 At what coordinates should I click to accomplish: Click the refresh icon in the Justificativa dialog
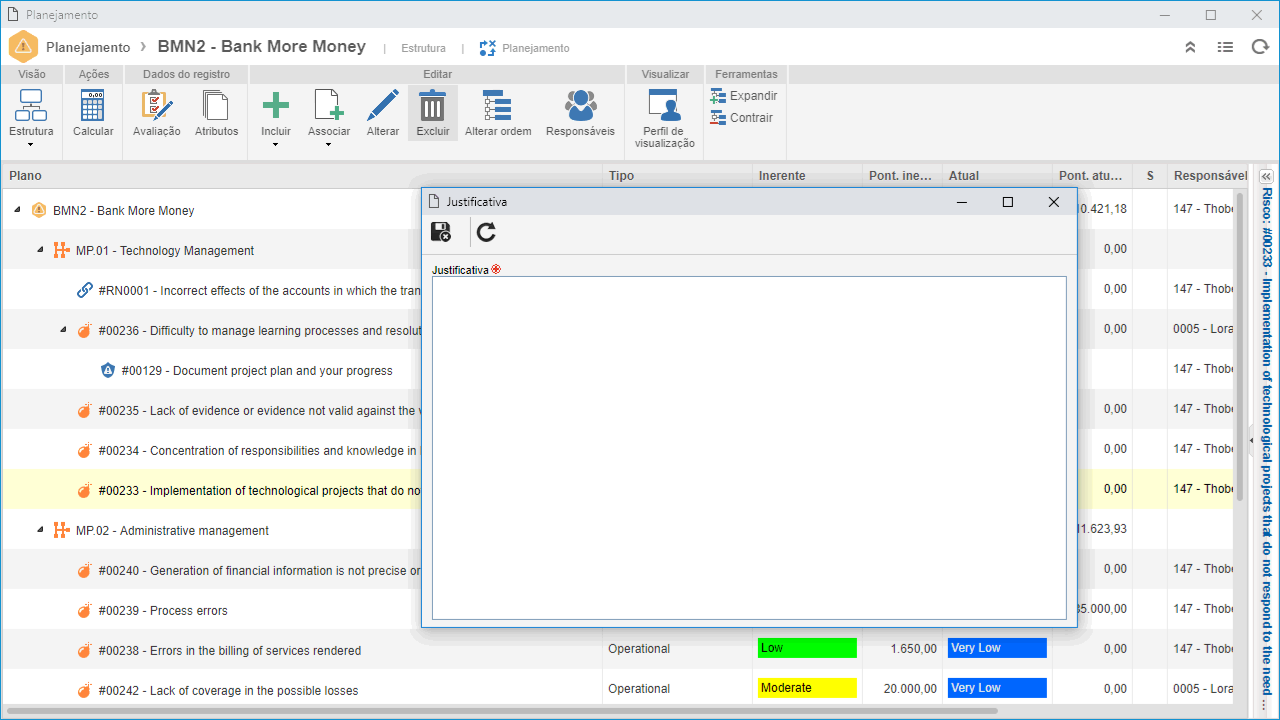point(486,232)
